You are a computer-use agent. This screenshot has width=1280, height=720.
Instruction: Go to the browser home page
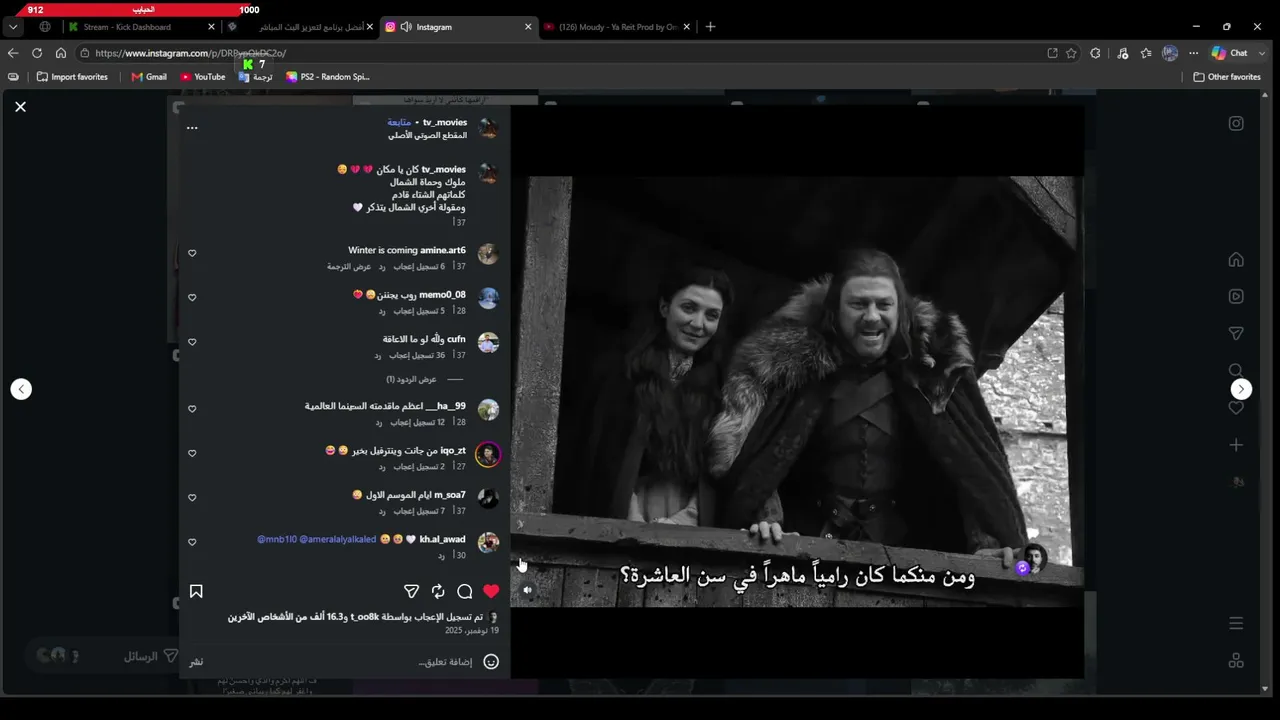tap(61, 53)
